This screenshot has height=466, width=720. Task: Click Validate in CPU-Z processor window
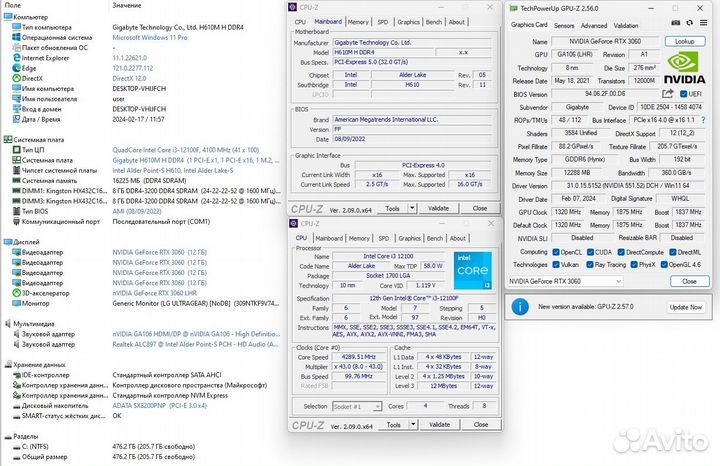(439, 425)
